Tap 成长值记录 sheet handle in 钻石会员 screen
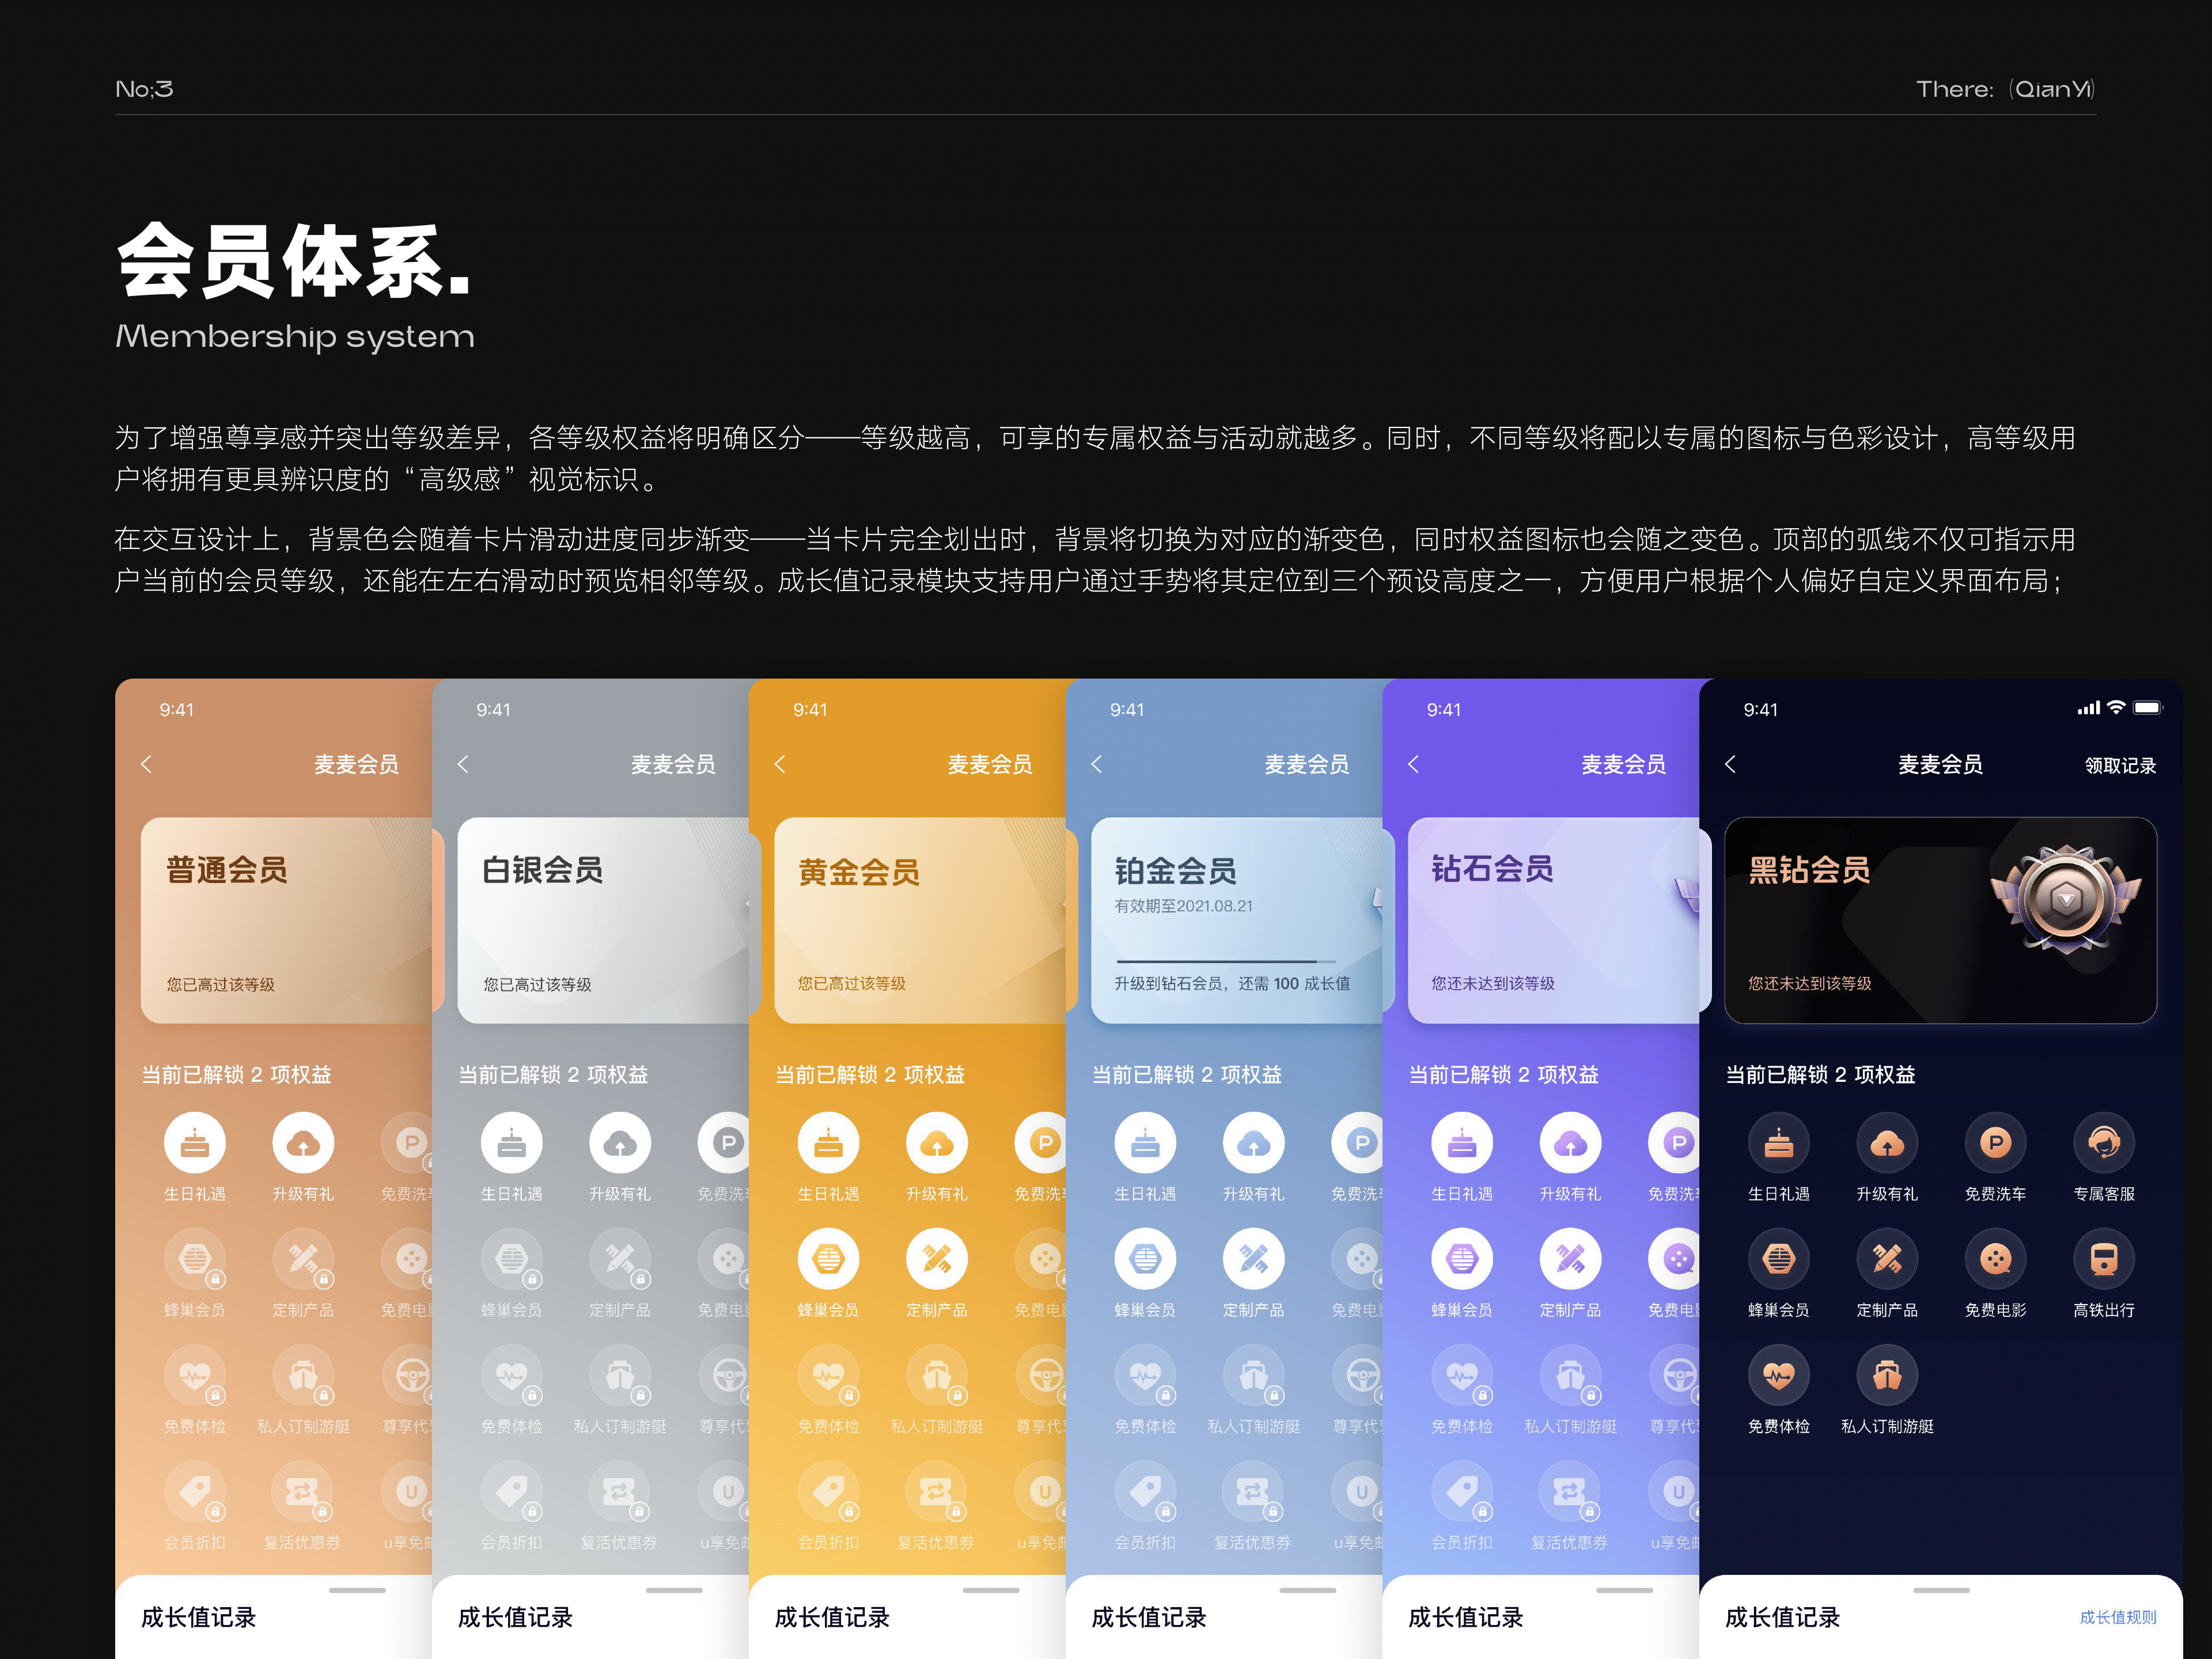The image size is (2212, 1659). point(1625,1590)
